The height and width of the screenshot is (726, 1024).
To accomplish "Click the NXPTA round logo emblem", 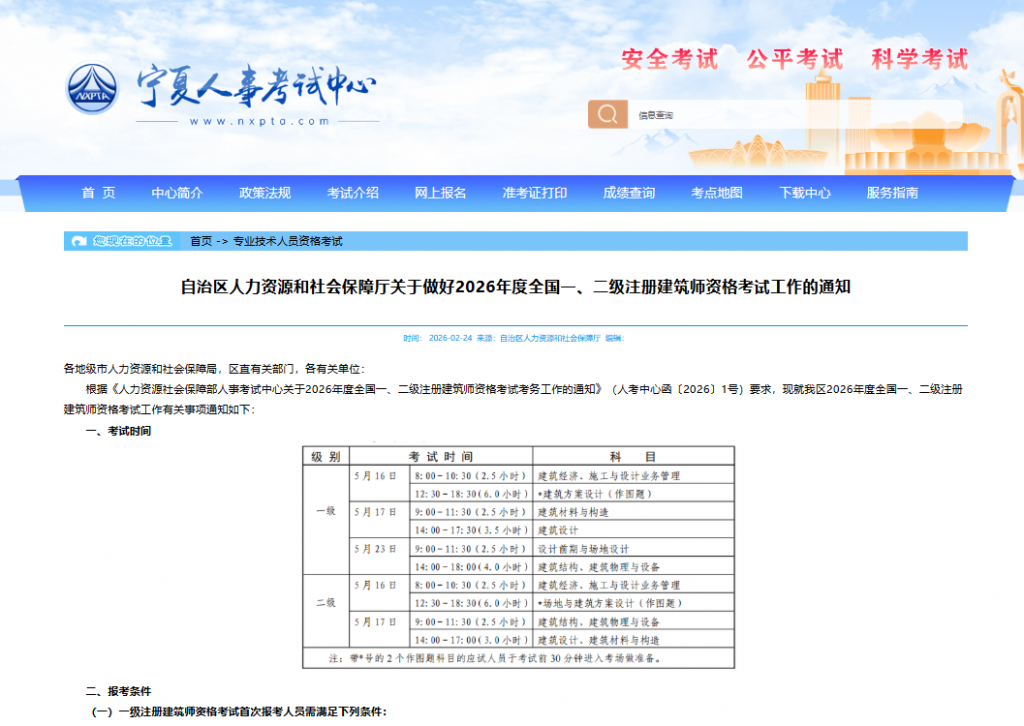I will [x=93, y=90].
